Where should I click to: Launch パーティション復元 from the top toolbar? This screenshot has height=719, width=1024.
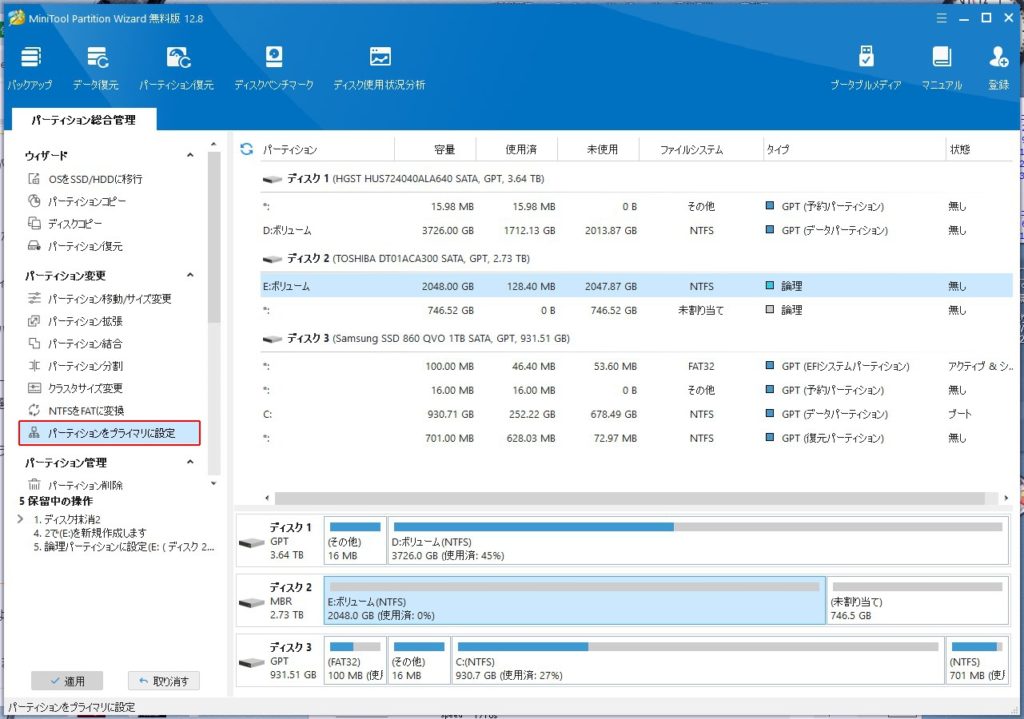(x=177, y=58)
